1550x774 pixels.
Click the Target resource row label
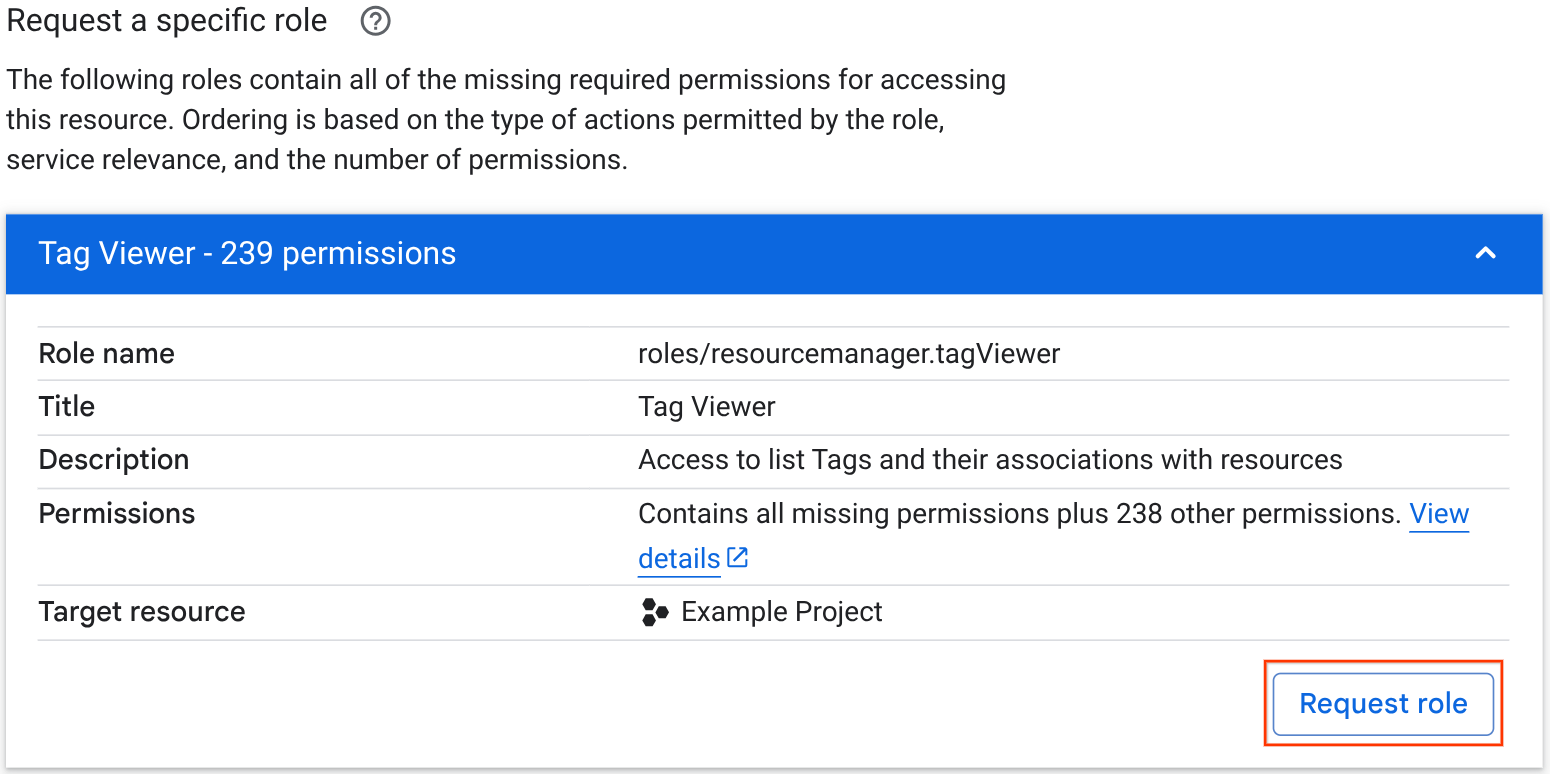click(x=141, y=612)
